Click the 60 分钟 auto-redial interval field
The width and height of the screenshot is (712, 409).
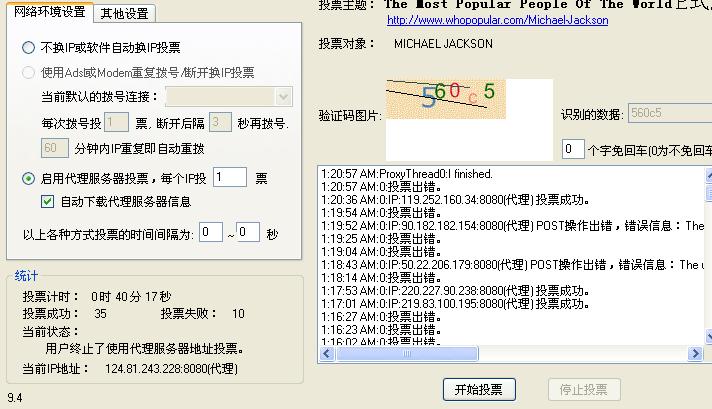pyautogui.click(x=55, y=147)
